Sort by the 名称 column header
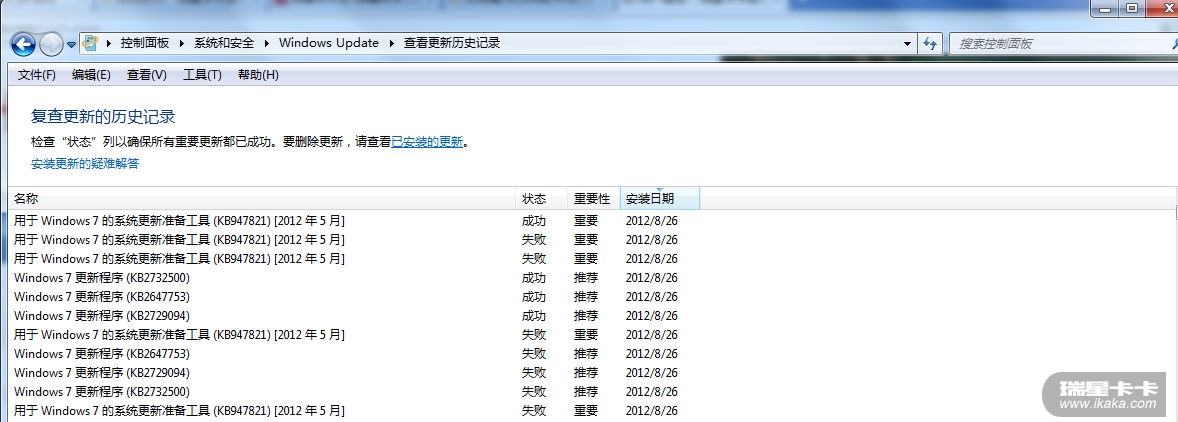 coord(261,199)
